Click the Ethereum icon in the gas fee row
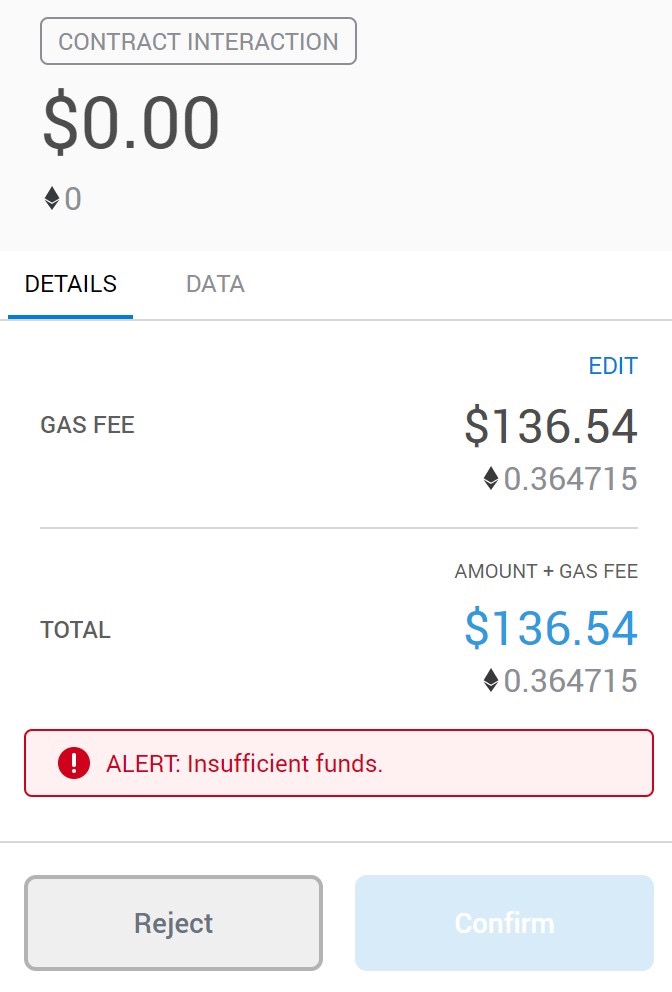The image size is (672, 992). tap(491, 479)
